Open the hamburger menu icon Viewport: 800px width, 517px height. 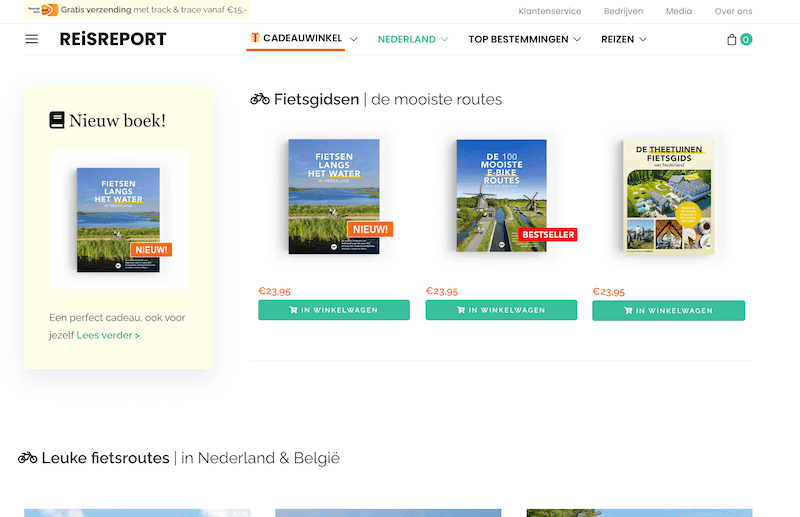pyautogui.click(x=32, y=39)
